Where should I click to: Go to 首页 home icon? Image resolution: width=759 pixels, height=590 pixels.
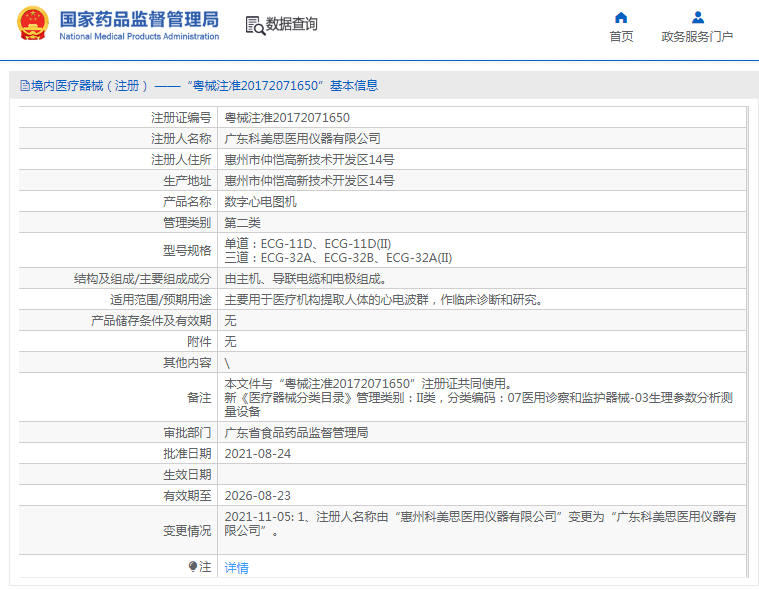pyautogui.click(x=621, y=18)
